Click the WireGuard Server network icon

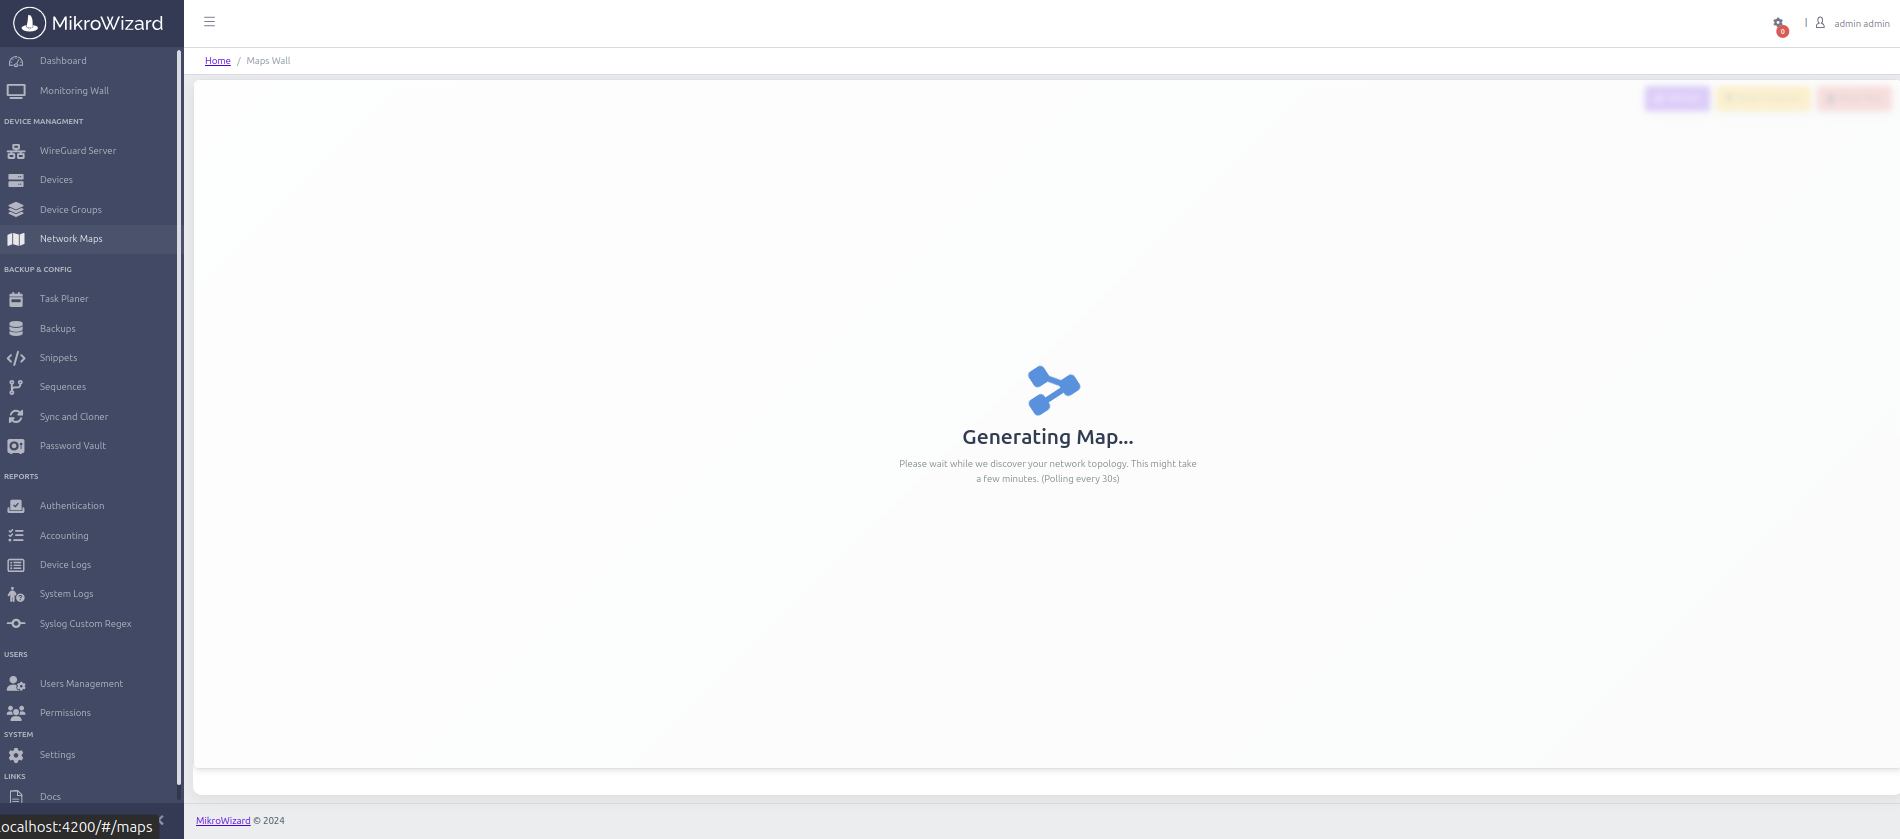(x=16, y=151)
